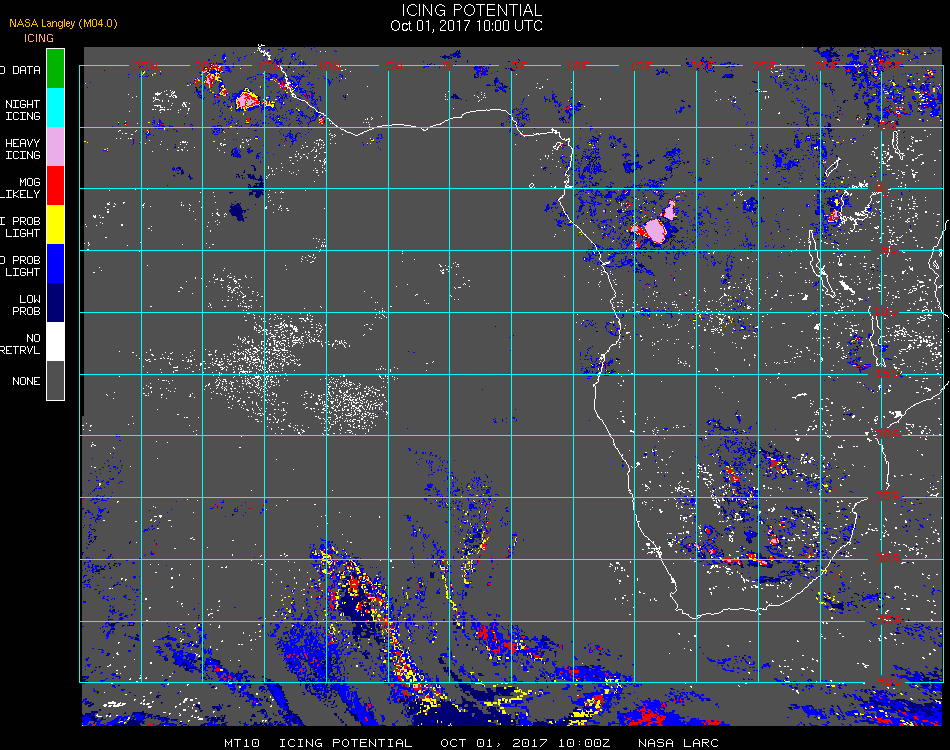This screenshot has width=950, height=750.
Task: Click the orange ICING legend heading
Action: point(39,38)
